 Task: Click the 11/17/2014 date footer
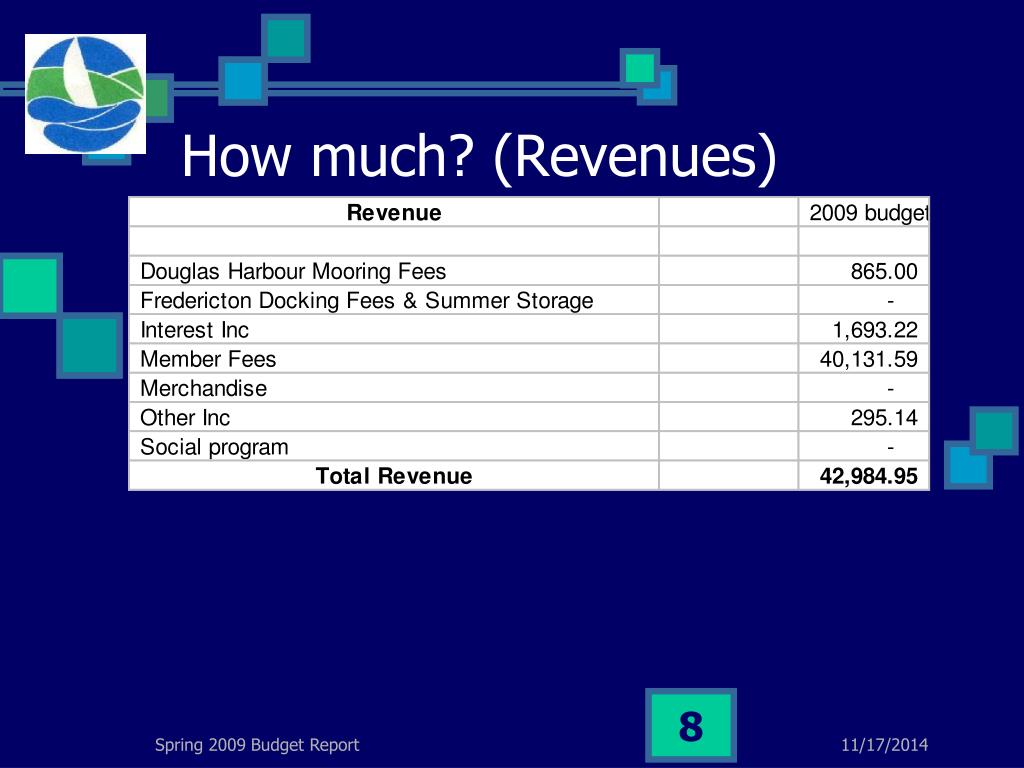pos(884,744)
